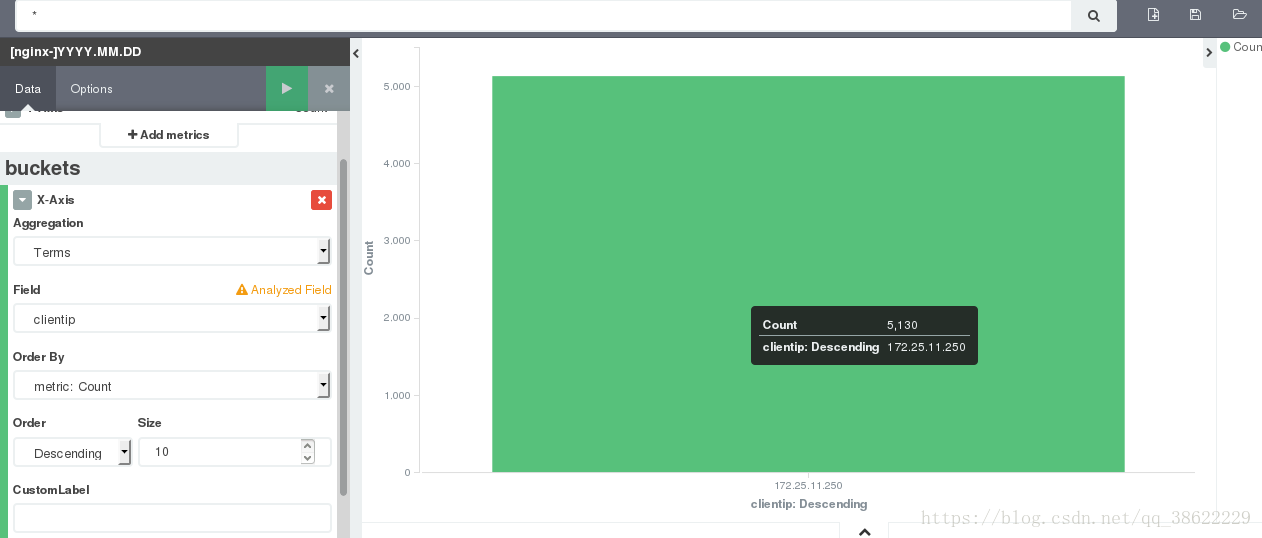Click the green Count legend dot
This screenshot has height=538, width=1262.
[1225, 47]
